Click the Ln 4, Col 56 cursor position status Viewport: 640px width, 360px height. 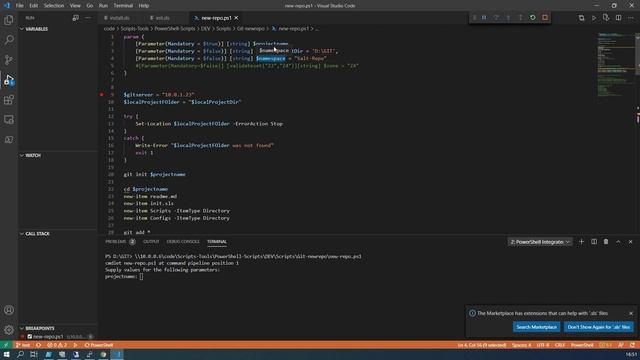(x=482, y=345)
